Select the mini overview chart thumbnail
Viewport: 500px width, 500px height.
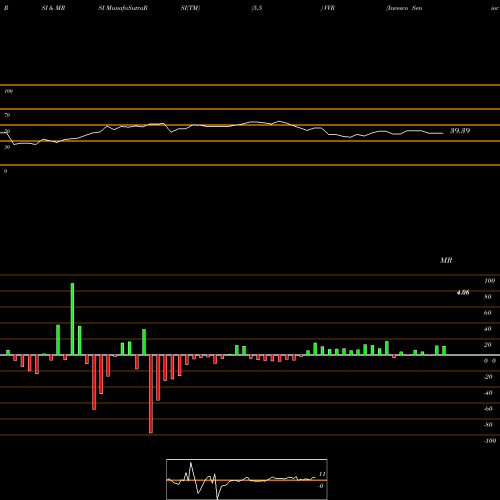pos(247,479)
